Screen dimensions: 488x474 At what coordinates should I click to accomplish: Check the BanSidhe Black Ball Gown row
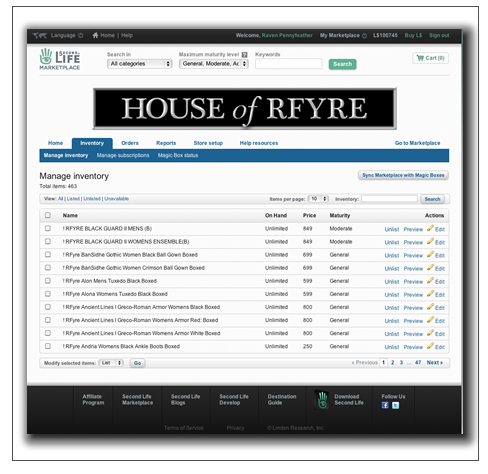[x=48, y=254]
